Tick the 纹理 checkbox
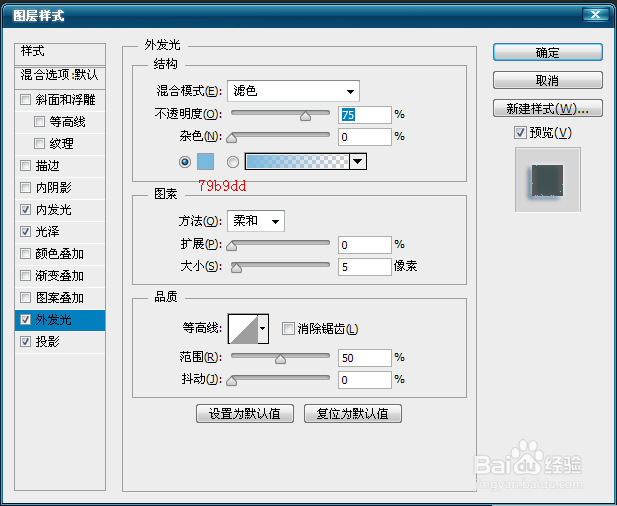 [39, 144]
